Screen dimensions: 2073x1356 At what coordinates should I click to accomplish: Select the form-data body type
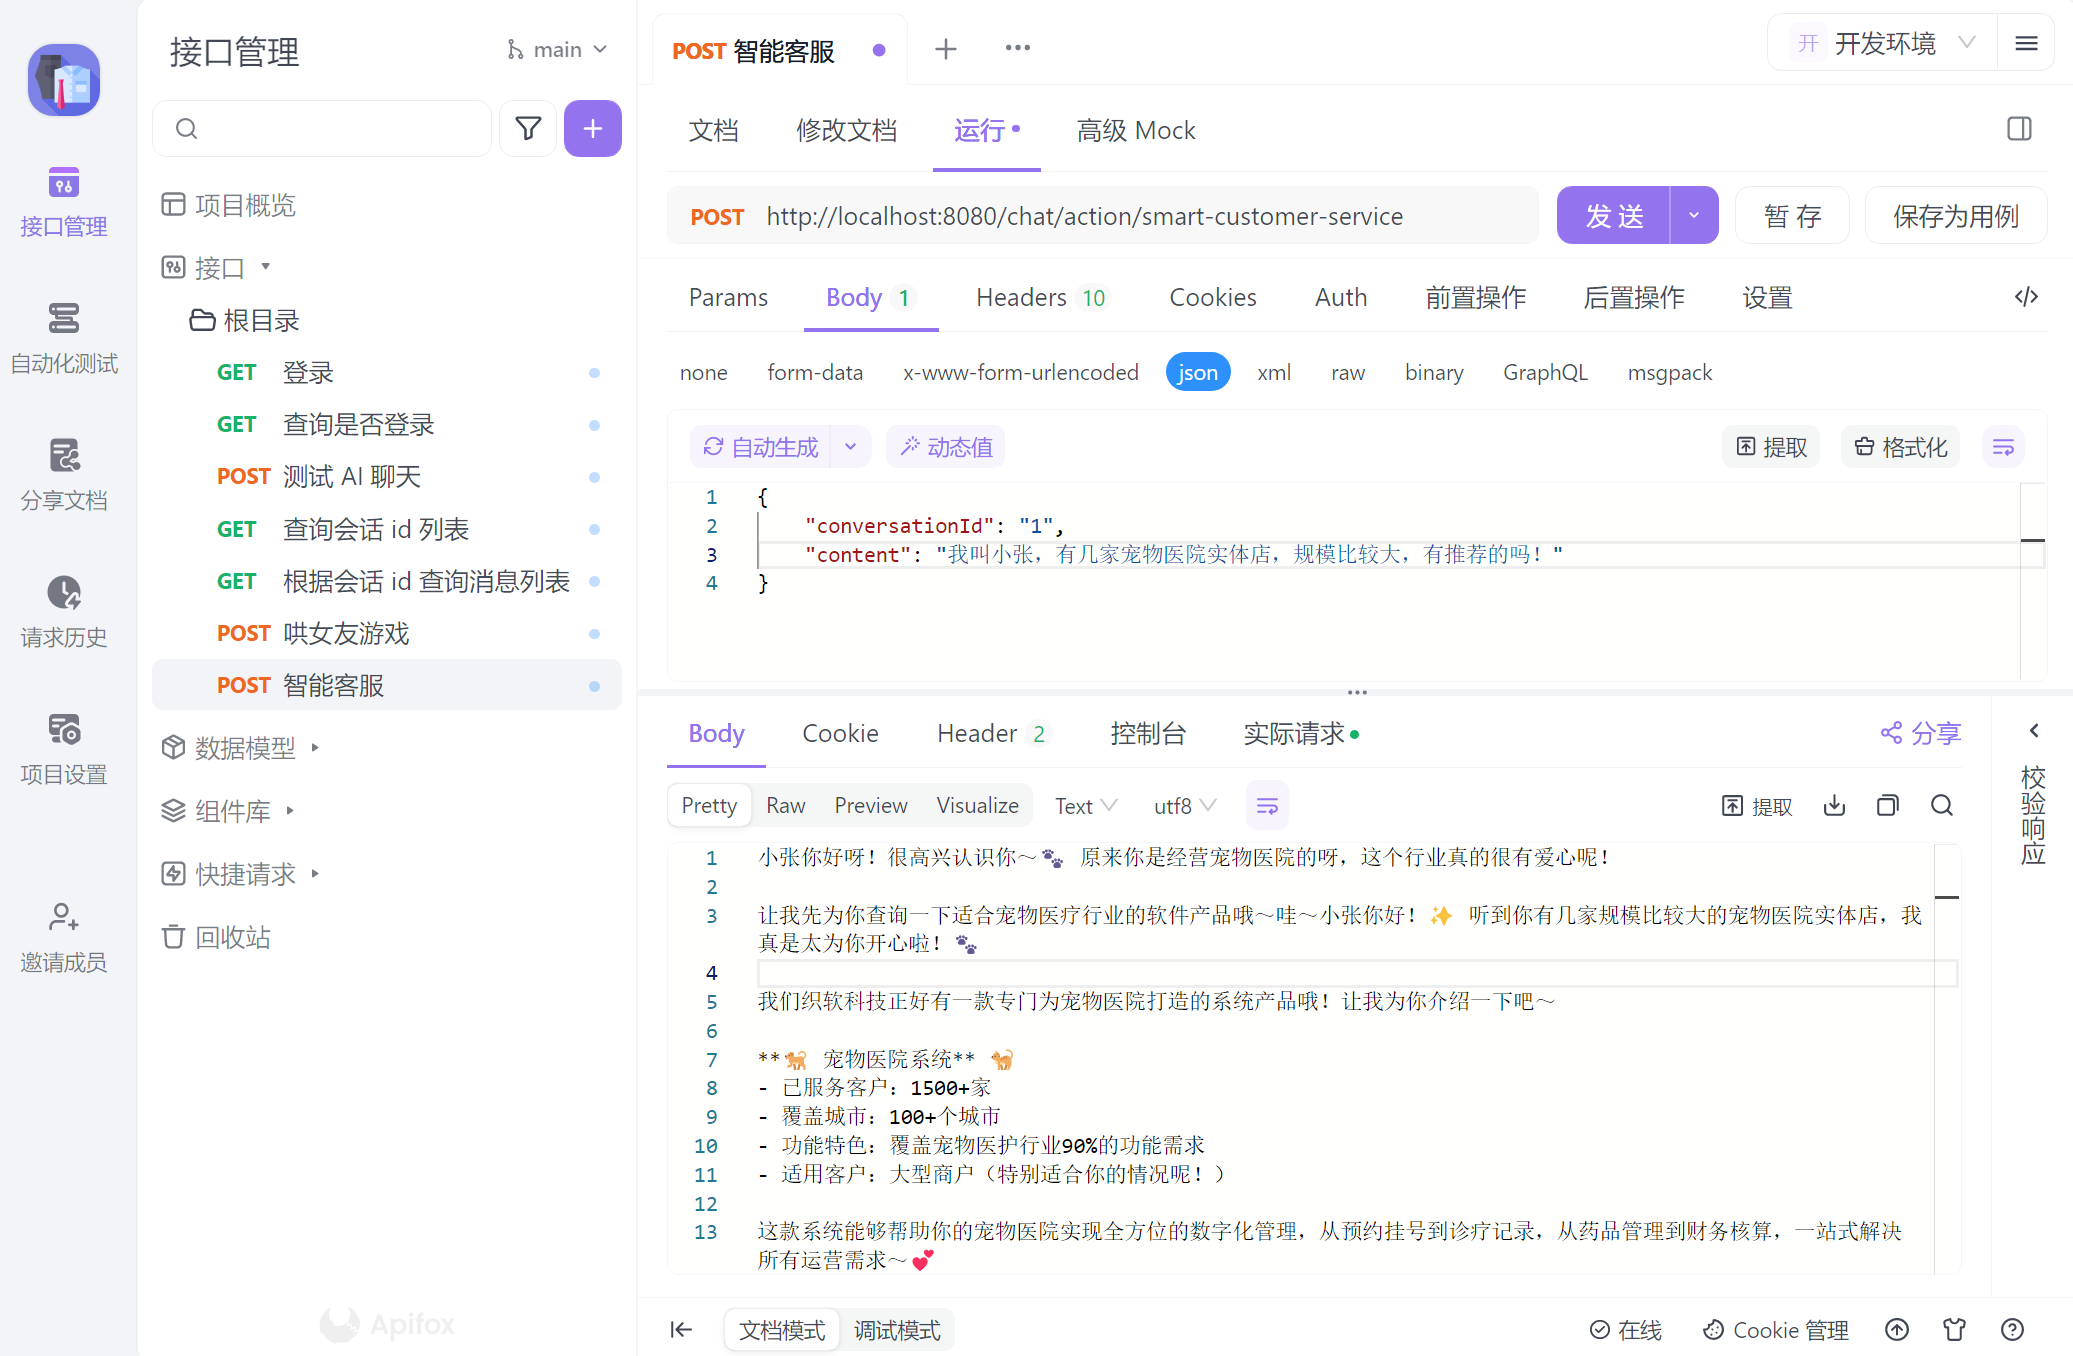(x=814, y=373)
